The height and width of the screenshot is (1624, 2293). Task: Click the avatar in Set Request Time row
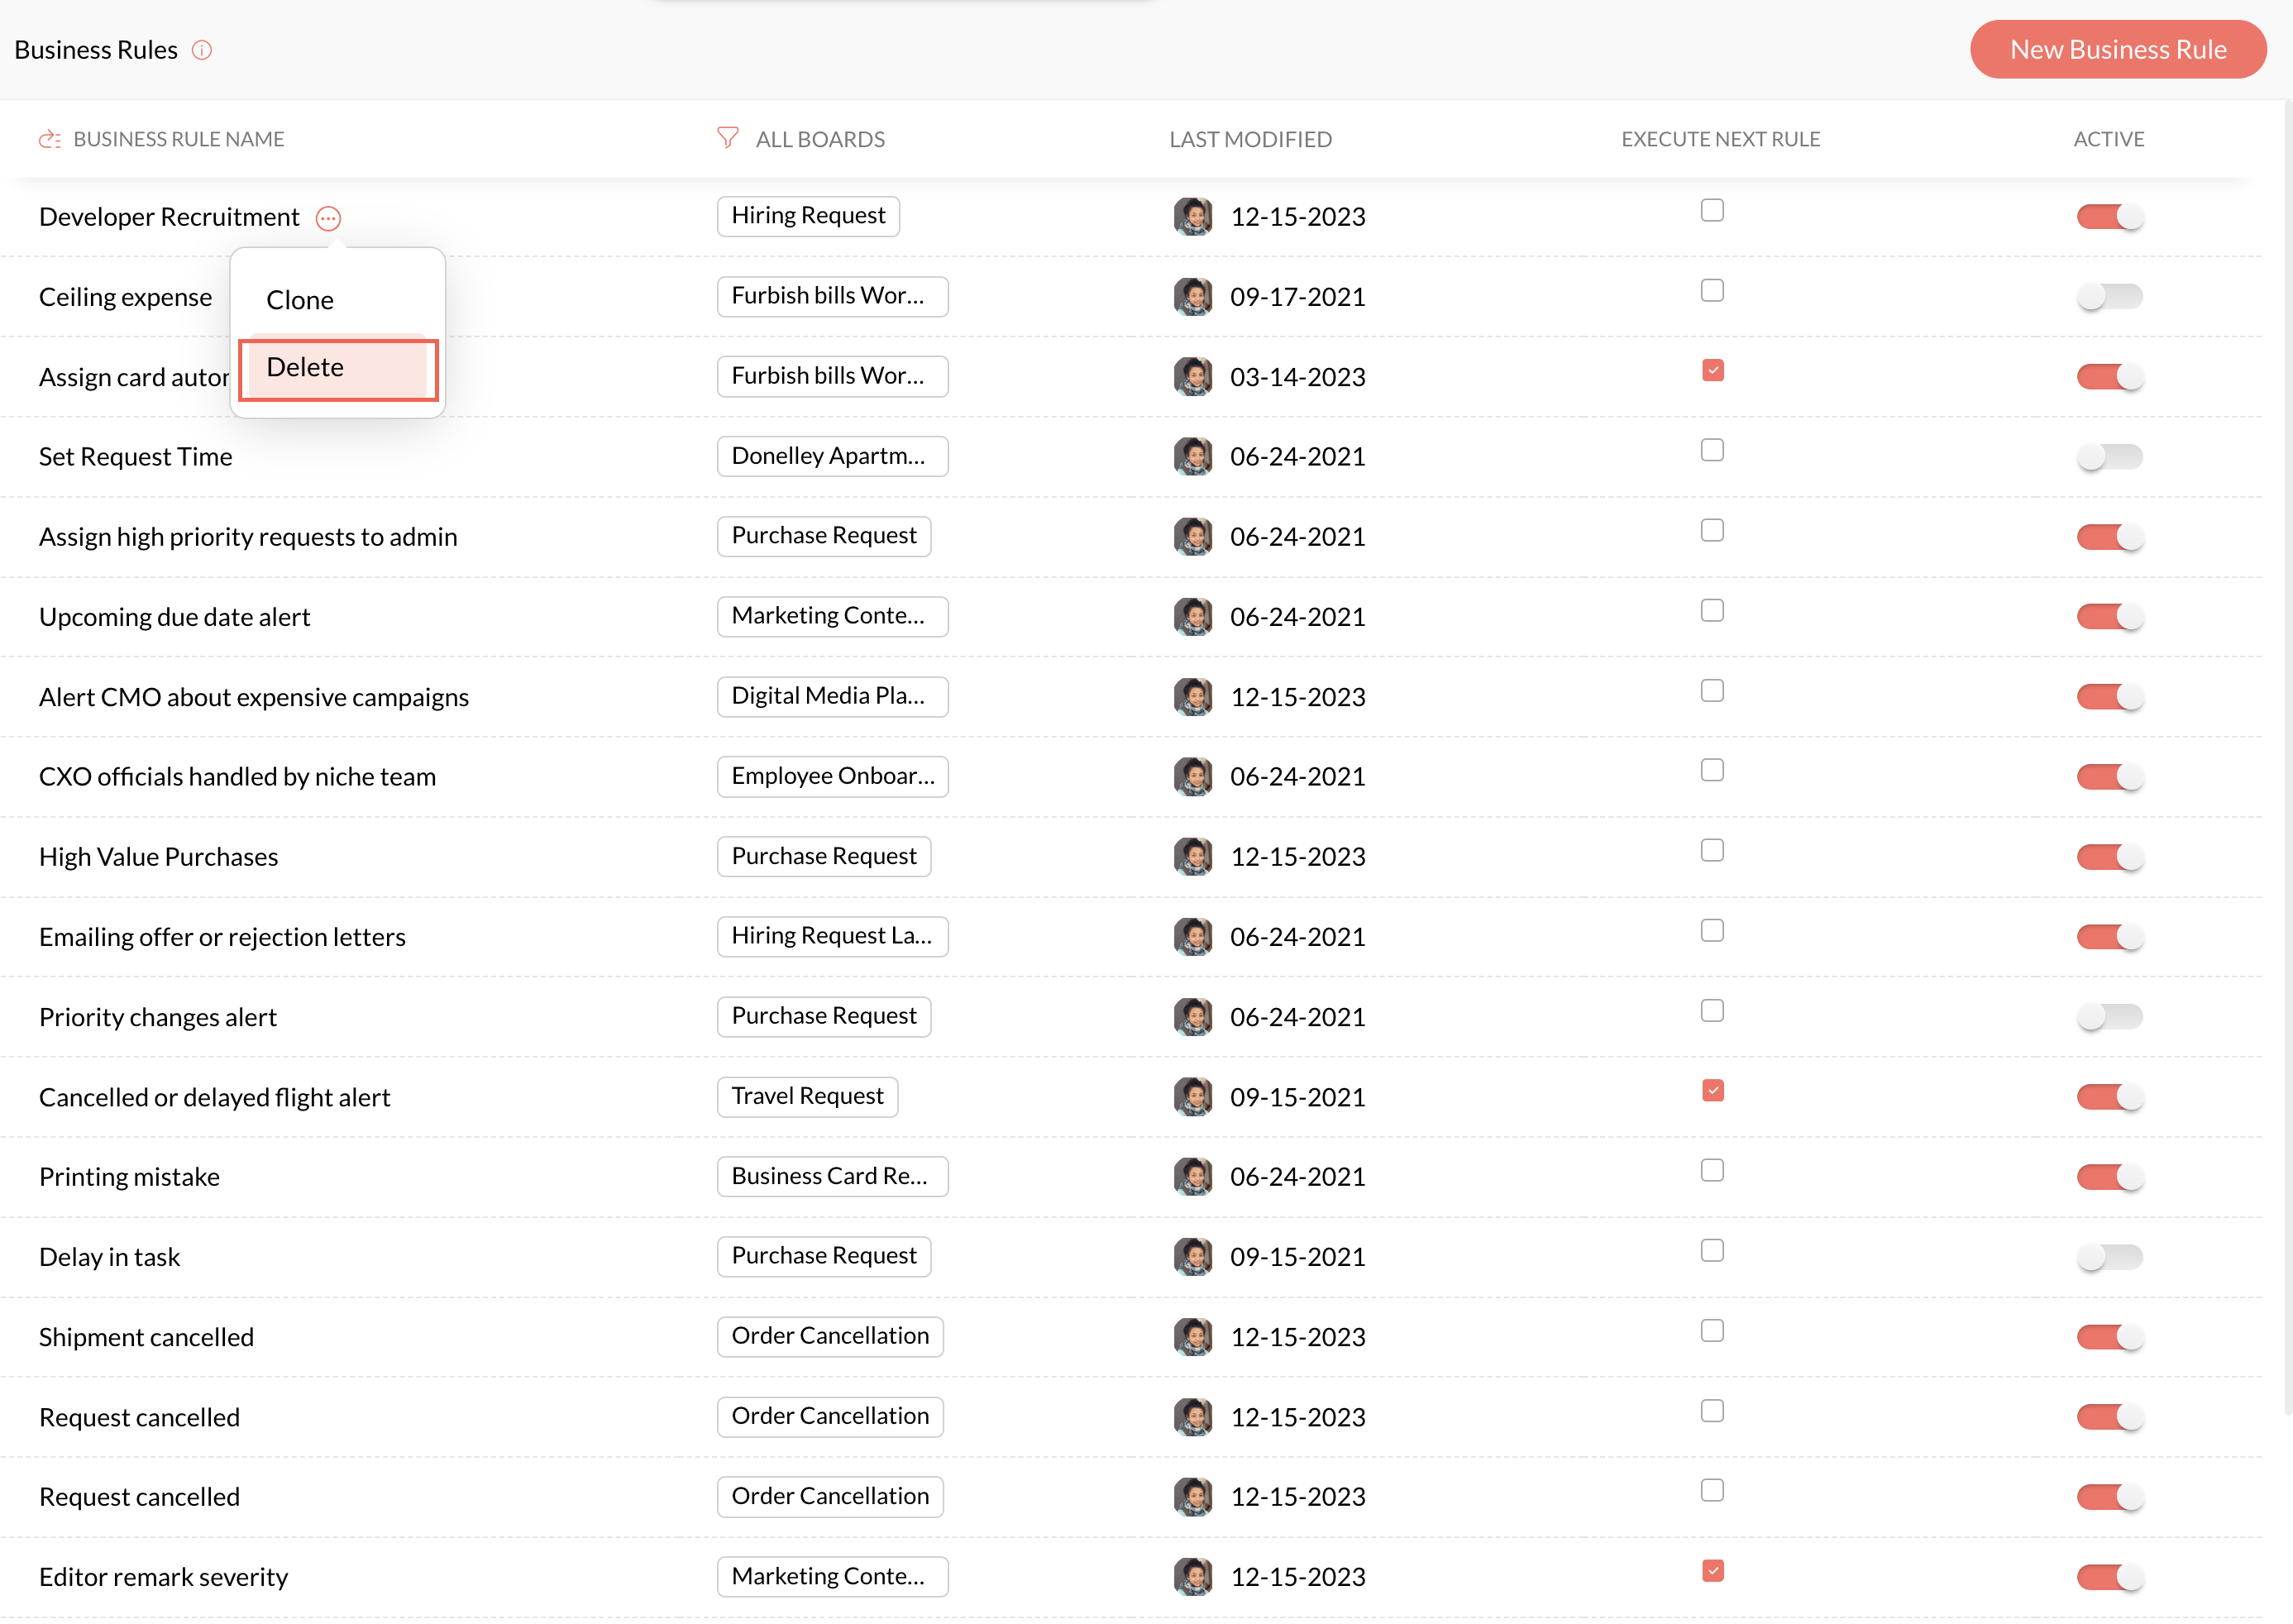pos(1192,456)
